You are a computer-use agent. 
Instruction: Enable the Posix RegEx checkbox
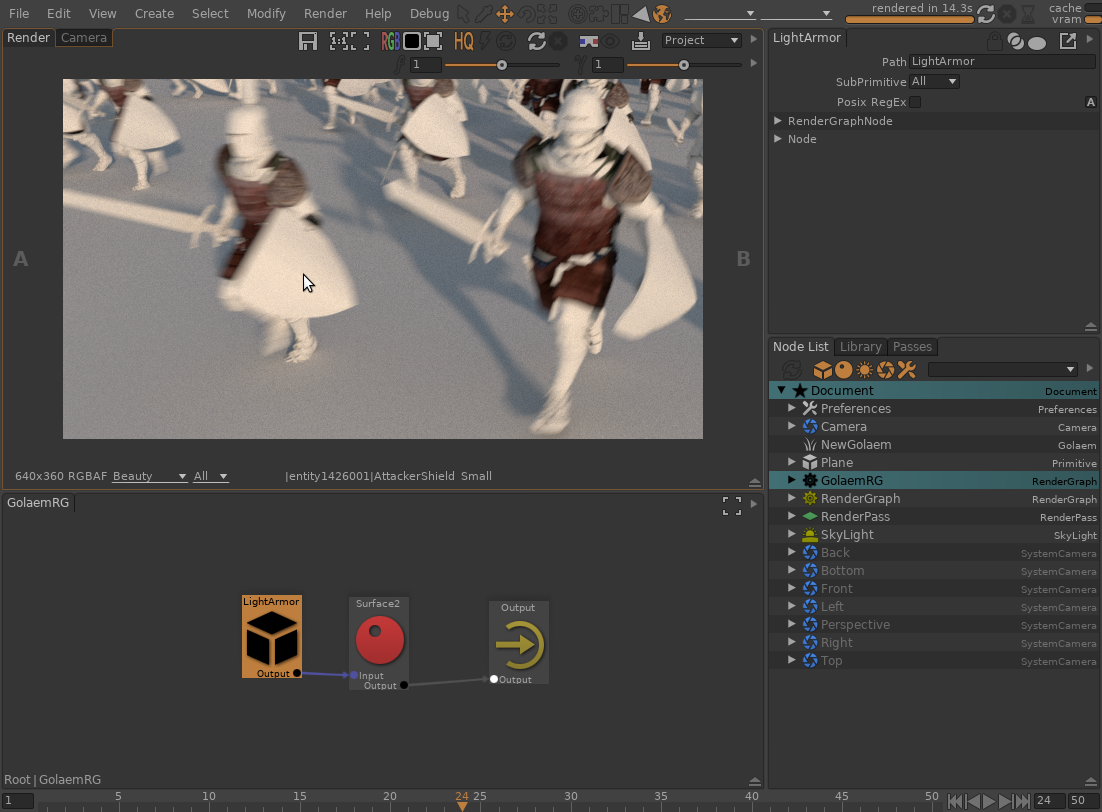tap(915, 102)
